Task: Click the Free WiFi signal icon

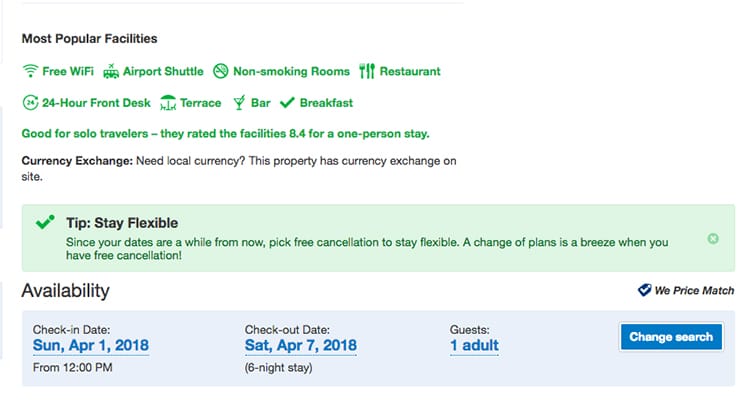Action: coord(30,71)
